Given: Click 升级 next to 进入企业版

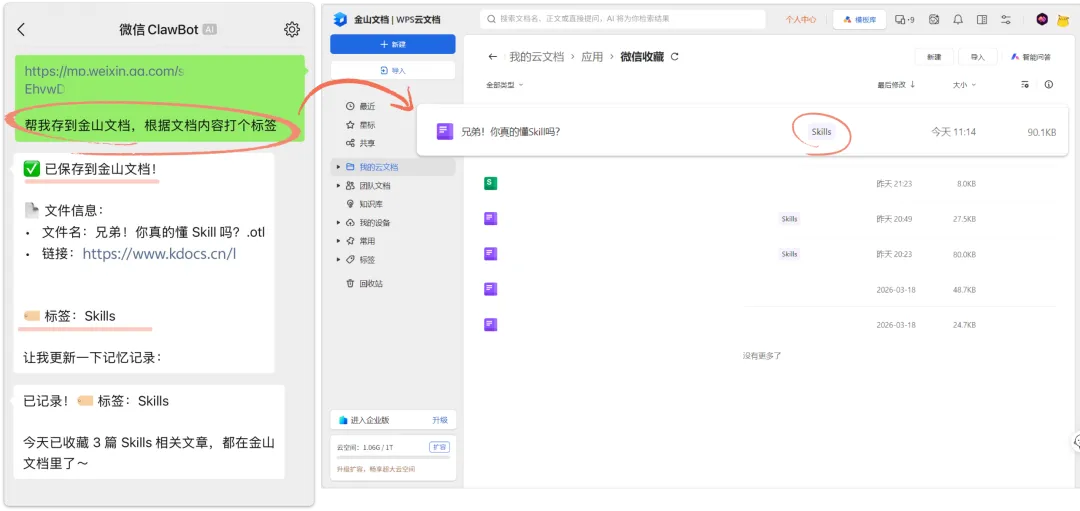Looking at the screenshot, I should tap(439, 420).
